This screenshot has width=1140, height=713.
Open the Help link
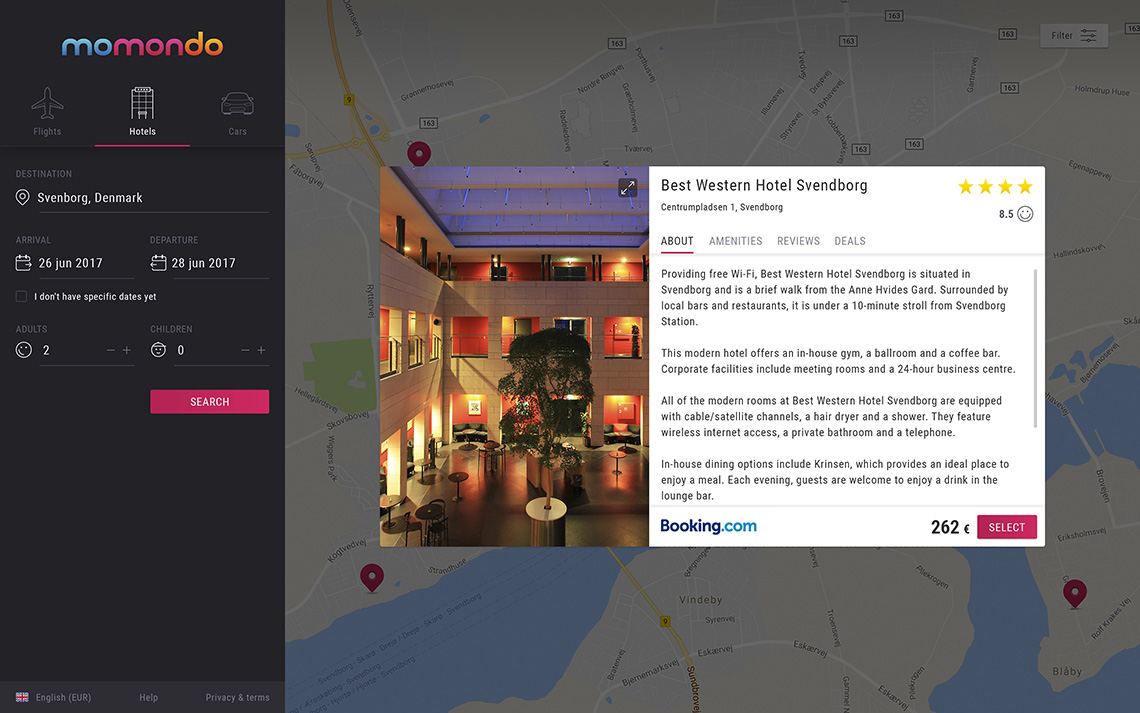(x=148, y=698)
